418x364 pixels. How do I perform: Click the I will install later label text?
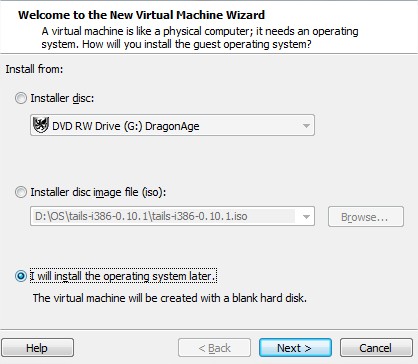[x=123, y=276]
